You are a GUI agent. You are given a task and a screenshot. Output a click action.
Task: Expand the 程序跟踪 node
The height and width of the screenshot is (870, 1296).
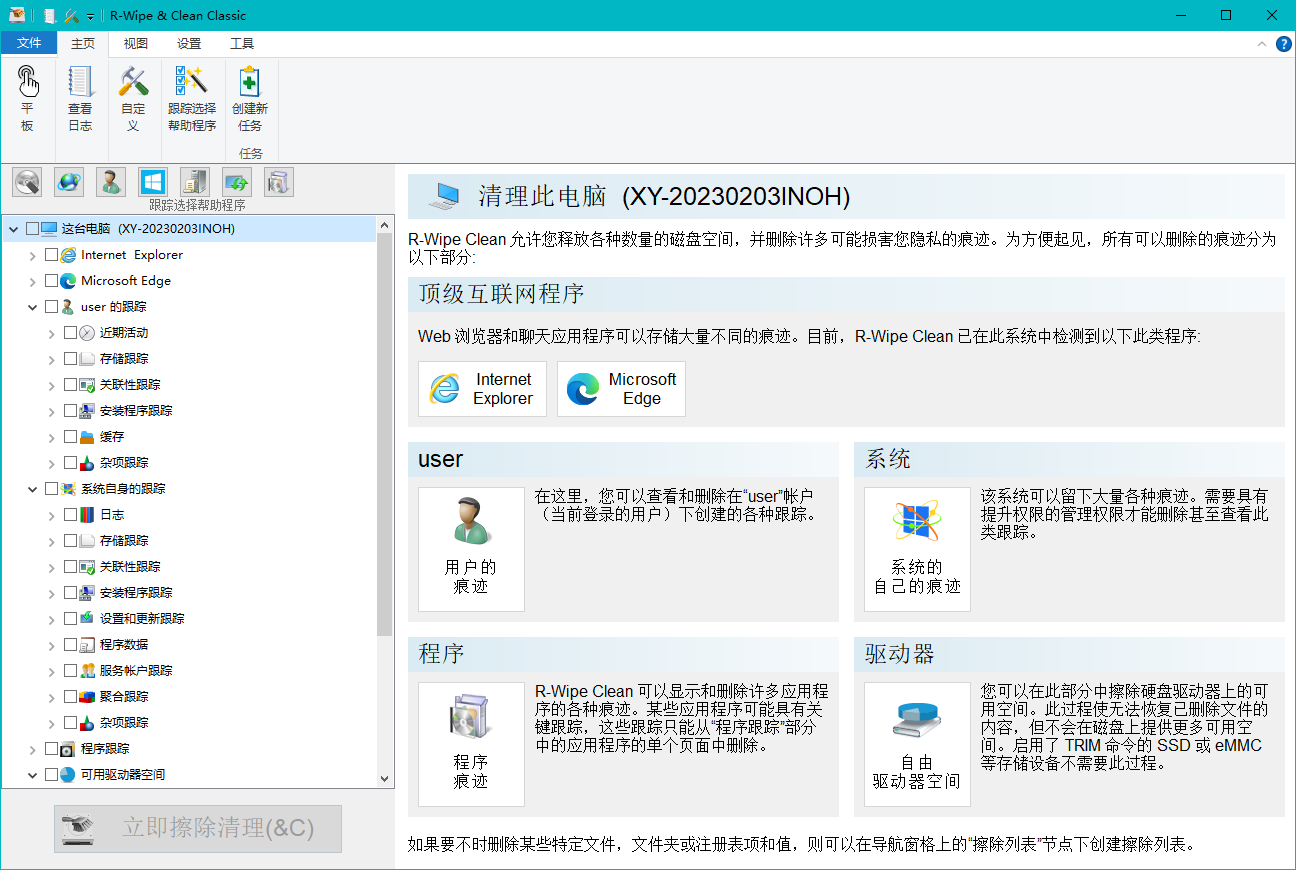point(33,749)
